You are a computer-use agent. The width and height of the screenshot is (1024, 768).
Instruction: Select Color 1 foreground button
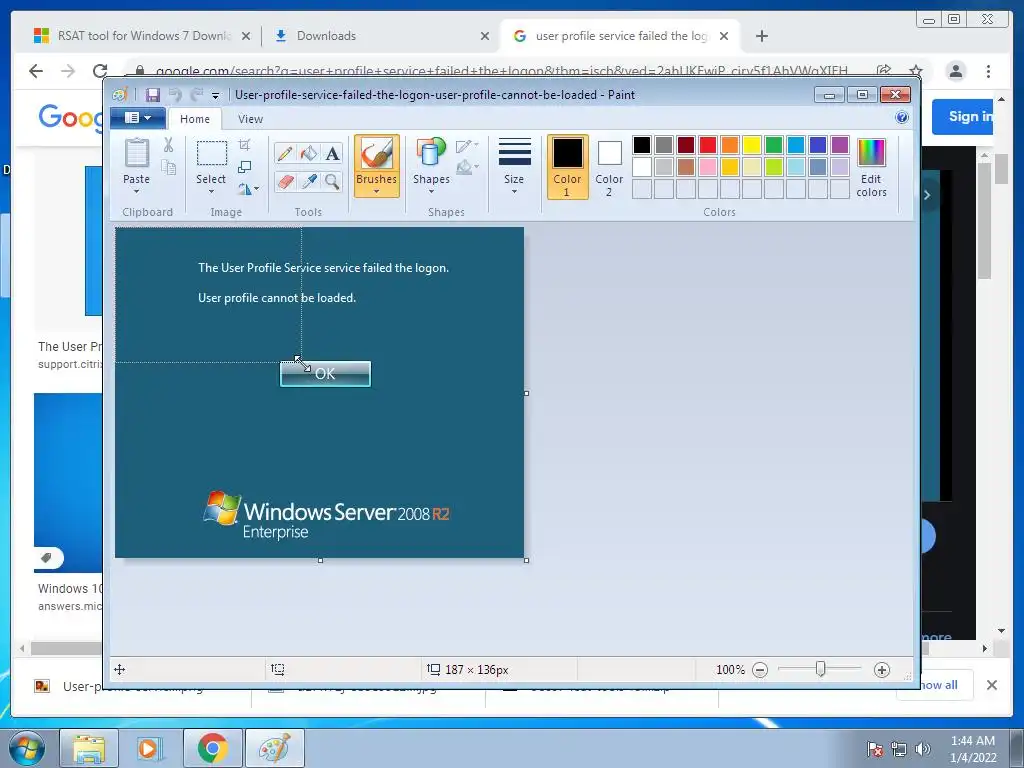(x=568, y=167)
